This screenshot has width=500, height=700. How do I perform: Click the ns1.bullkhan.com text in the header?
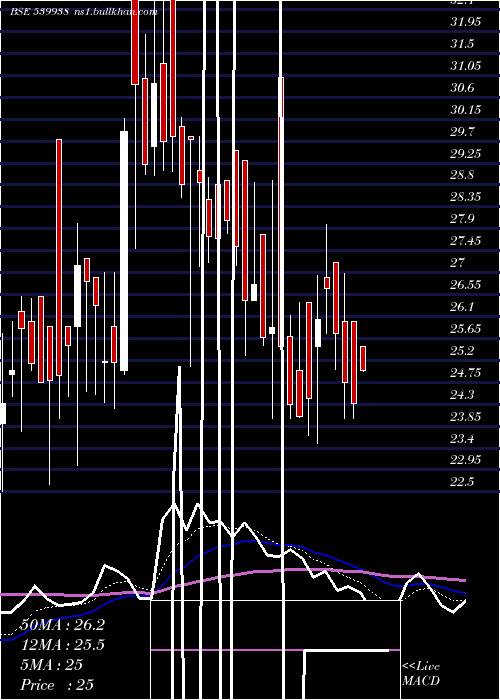115,12
